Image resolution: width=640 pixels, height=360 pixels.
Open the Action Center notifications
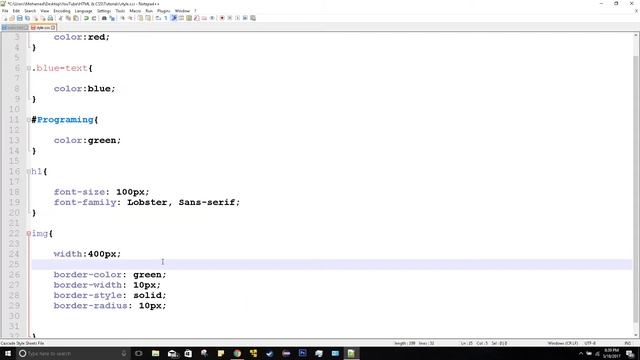(630, 353)
